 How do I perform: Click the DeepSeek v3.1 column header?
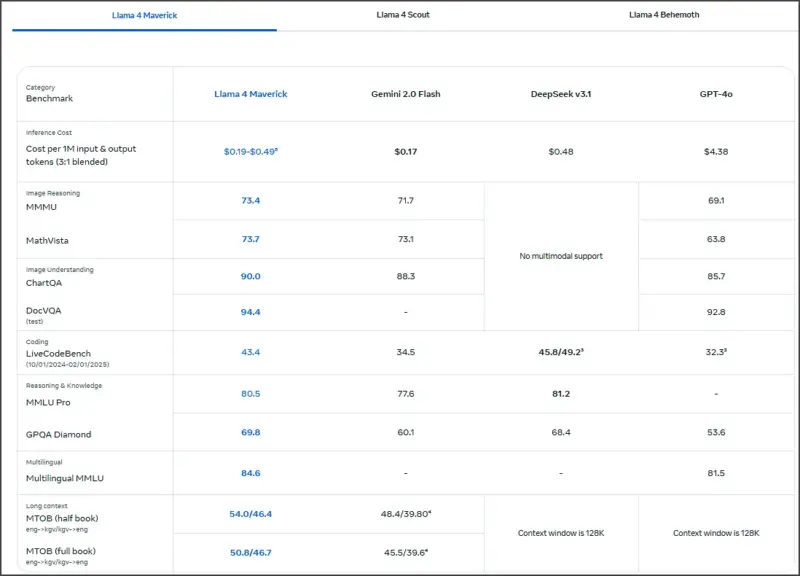[x=561, y=94]
